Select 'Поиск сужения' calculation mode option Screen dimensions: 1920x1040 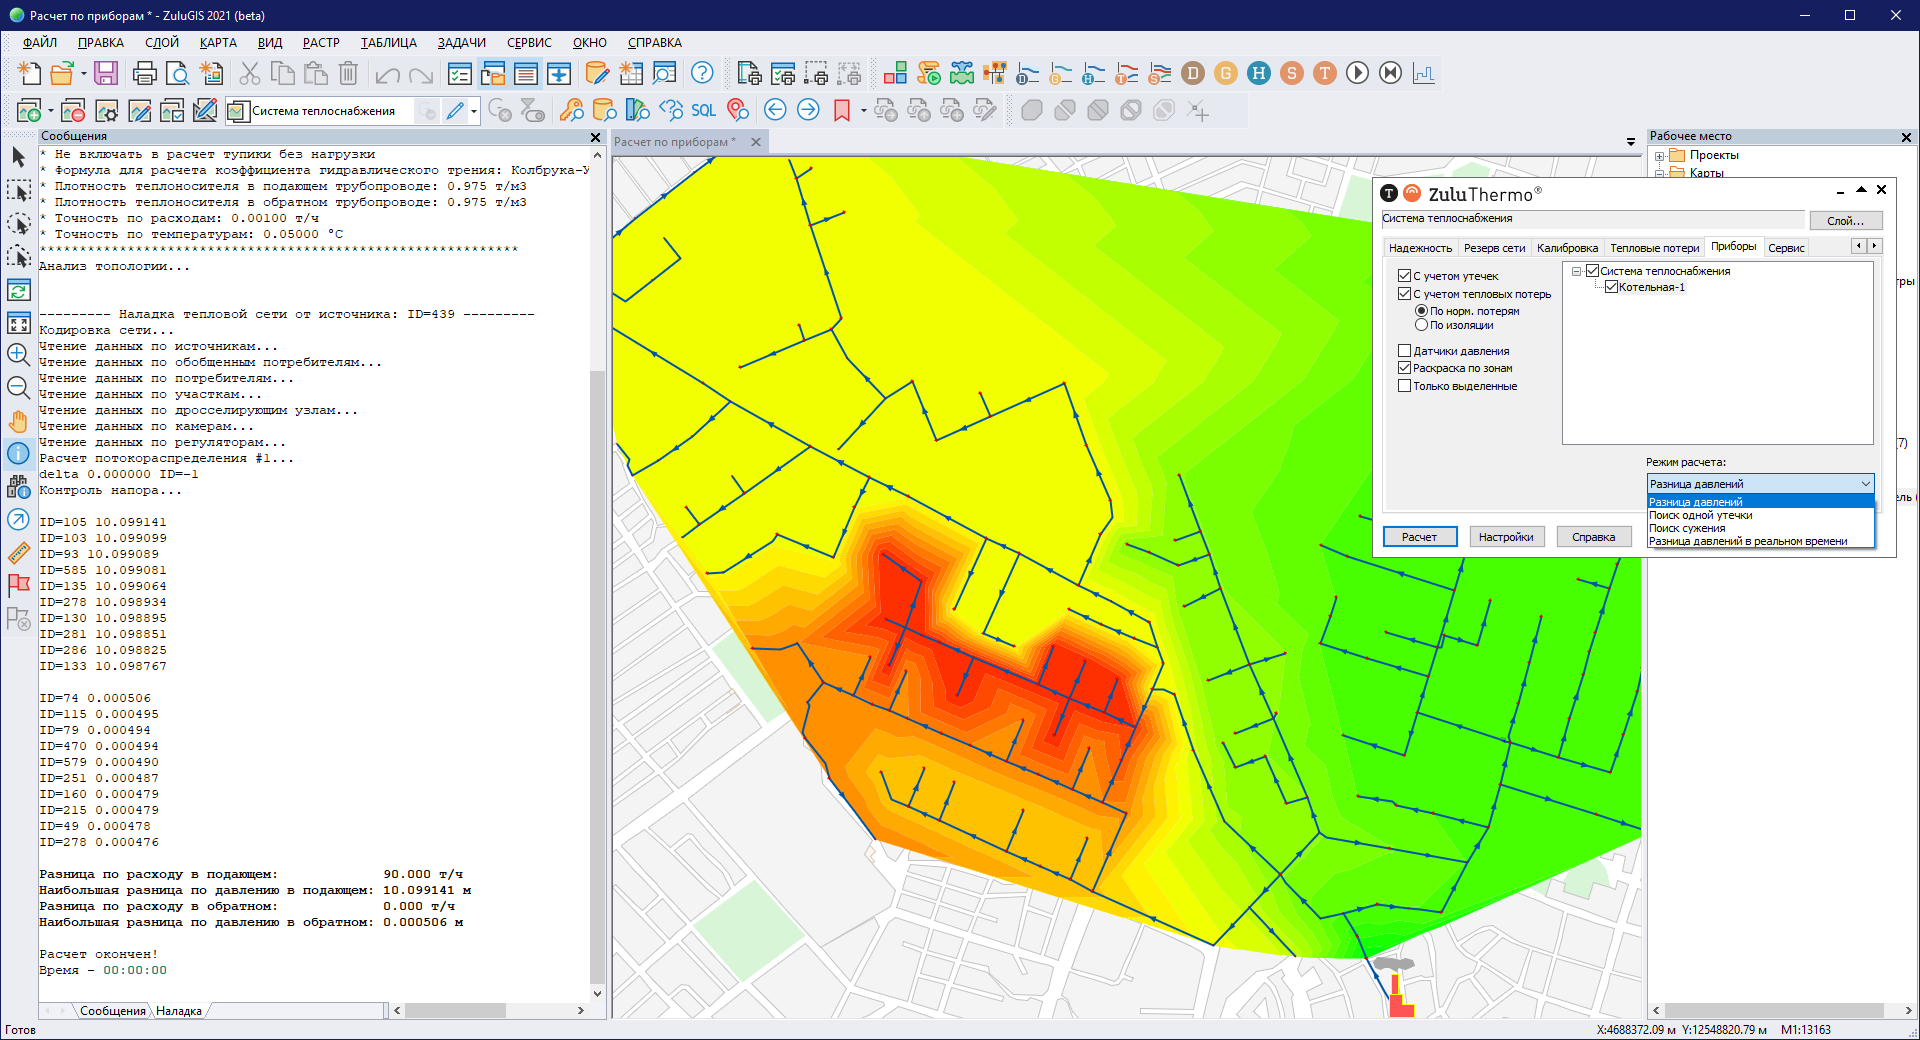[1687, 528]
